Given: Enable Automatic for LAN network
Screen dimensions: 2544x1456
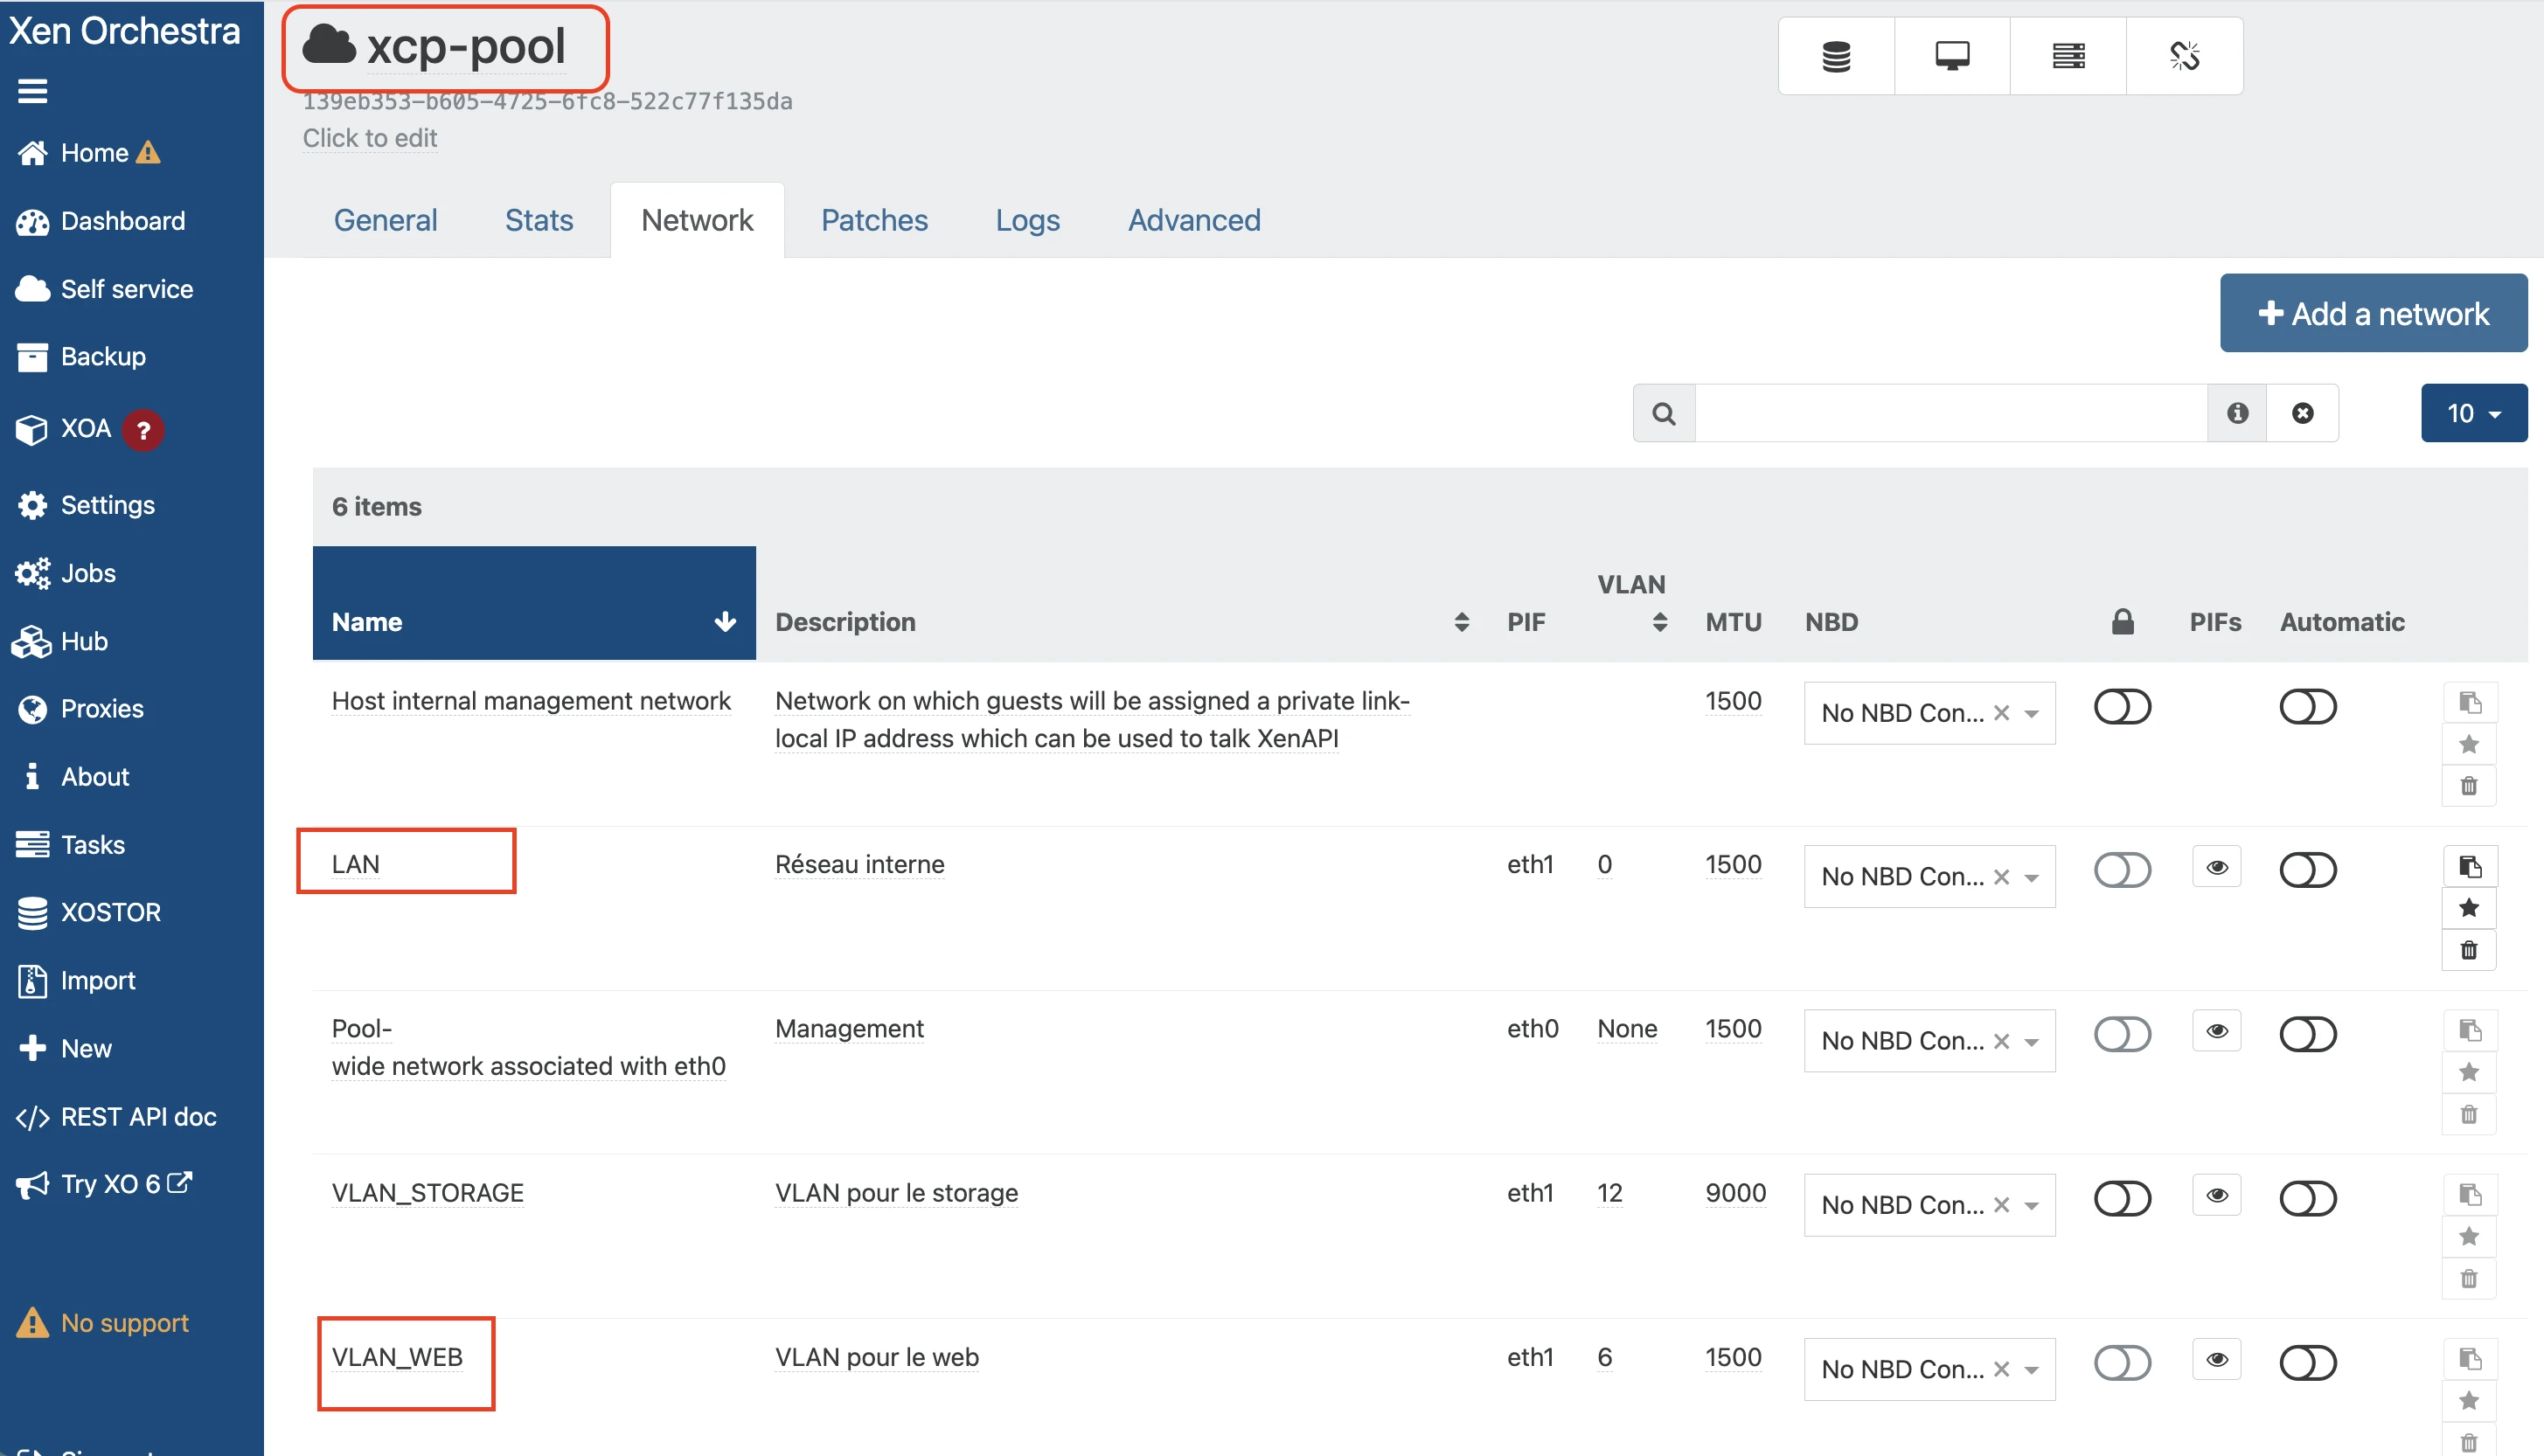Looking at the screenshot, I should tap(2308, 870).
